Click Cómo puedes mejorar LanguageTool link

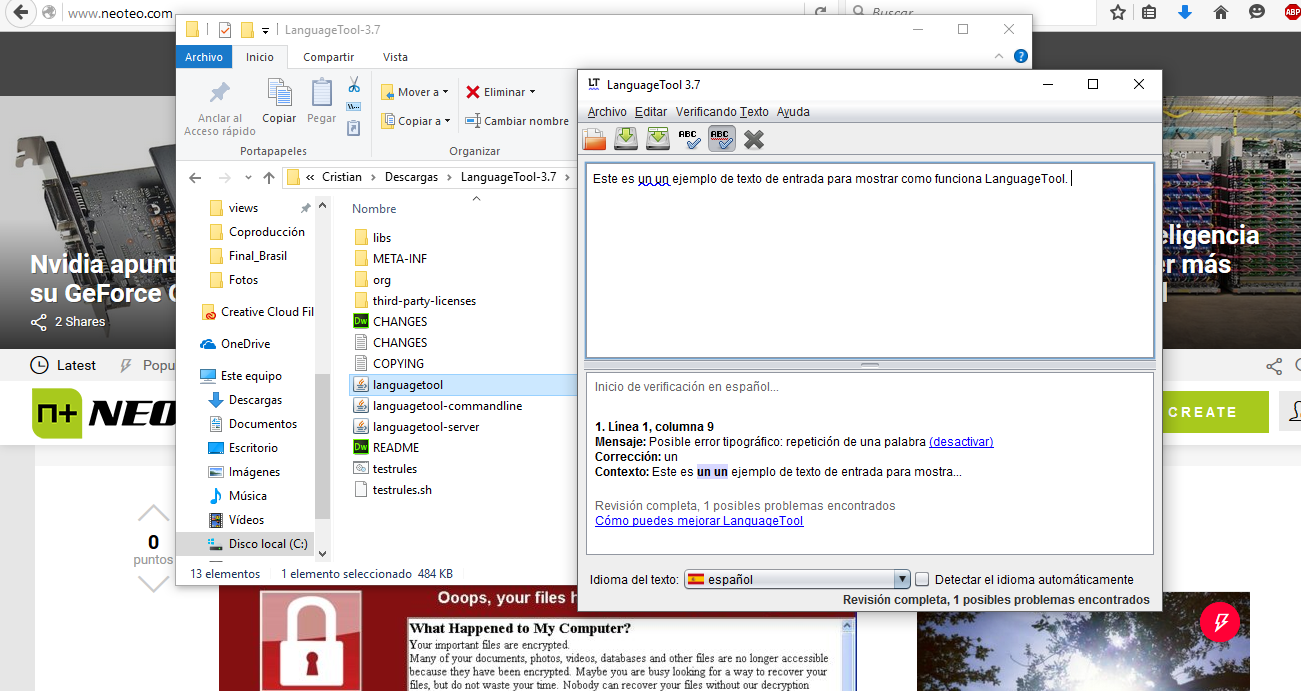click(x=699, y=521)
